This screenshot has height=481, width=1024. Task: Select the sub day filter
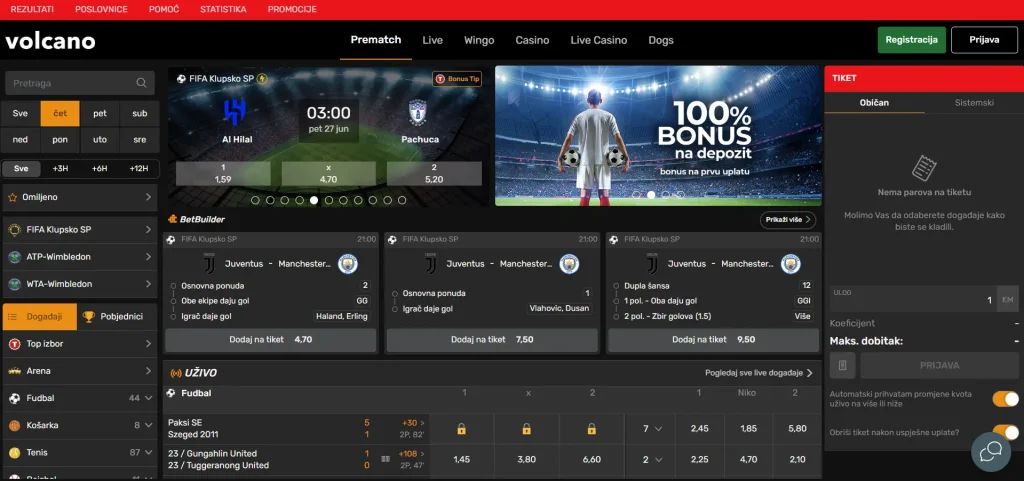(139, 114)
